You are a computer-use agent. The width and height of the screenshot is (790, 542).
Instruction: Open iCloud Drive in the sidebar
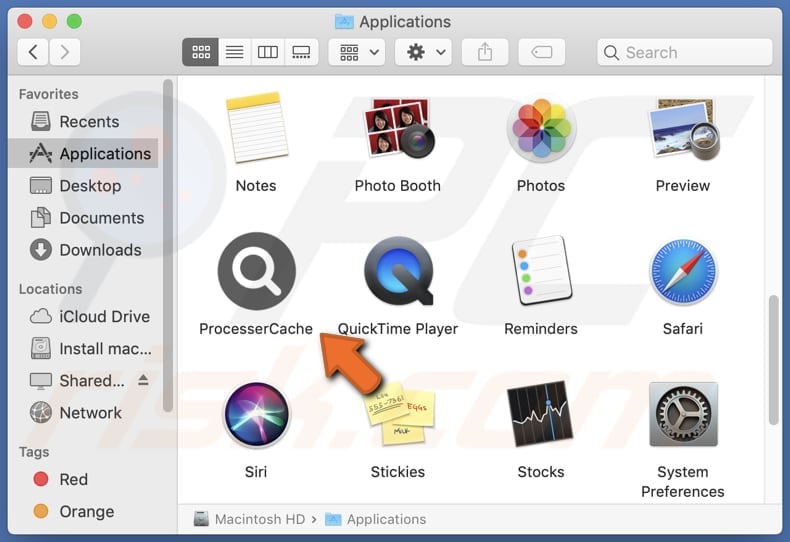83,316
